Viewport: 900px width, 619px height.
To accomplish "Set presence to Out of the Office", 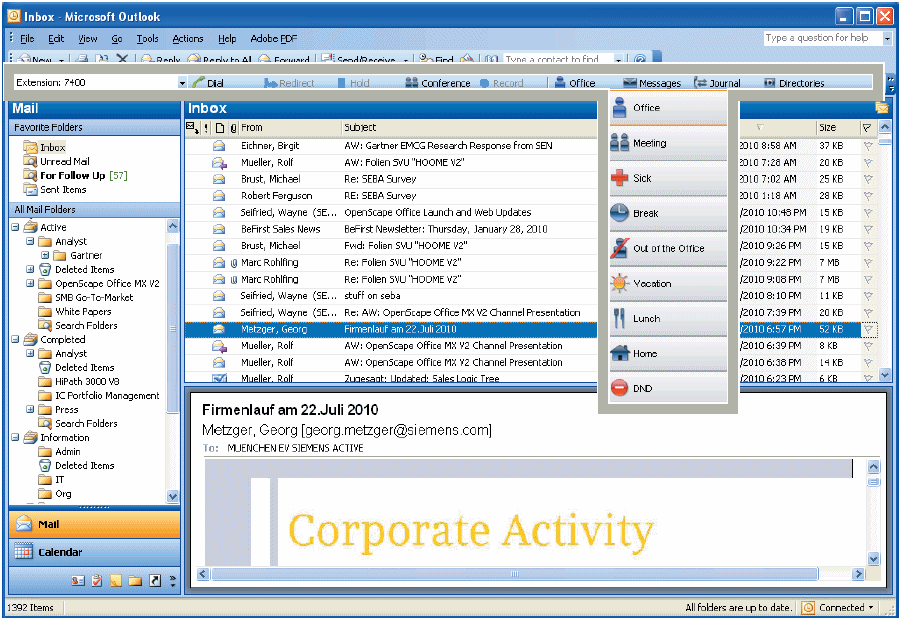I will (x=668, y=248).
